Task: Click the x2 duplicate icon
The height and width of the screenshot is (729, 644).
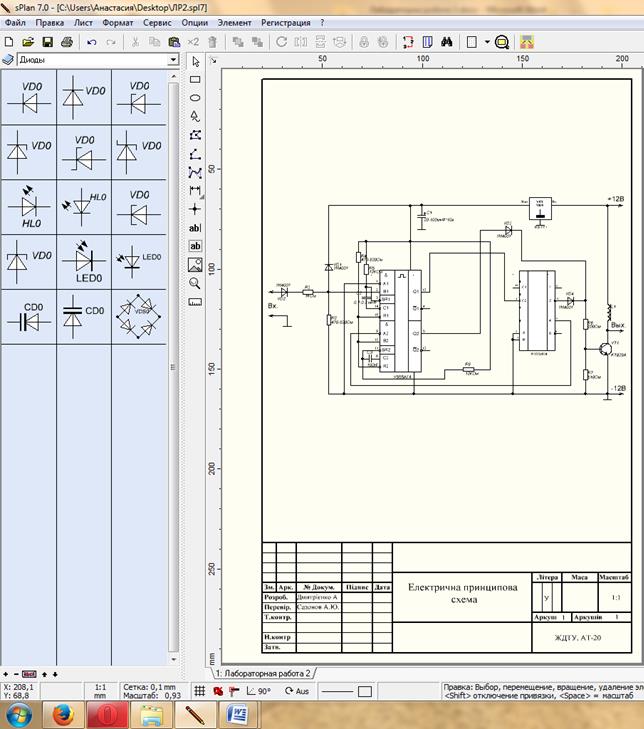Action: point(193,42)
